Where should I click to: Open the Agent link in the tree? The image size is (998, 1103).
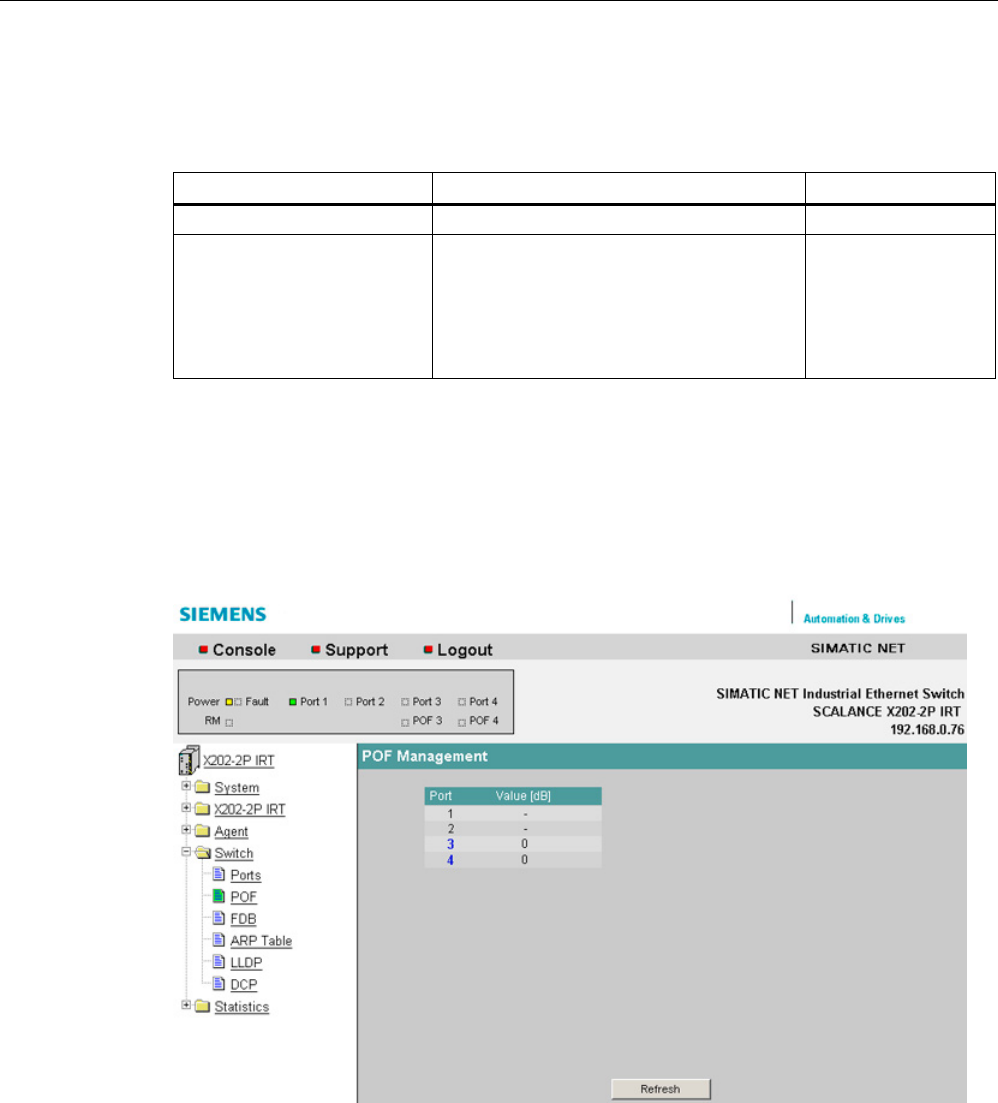click(231, 831)
